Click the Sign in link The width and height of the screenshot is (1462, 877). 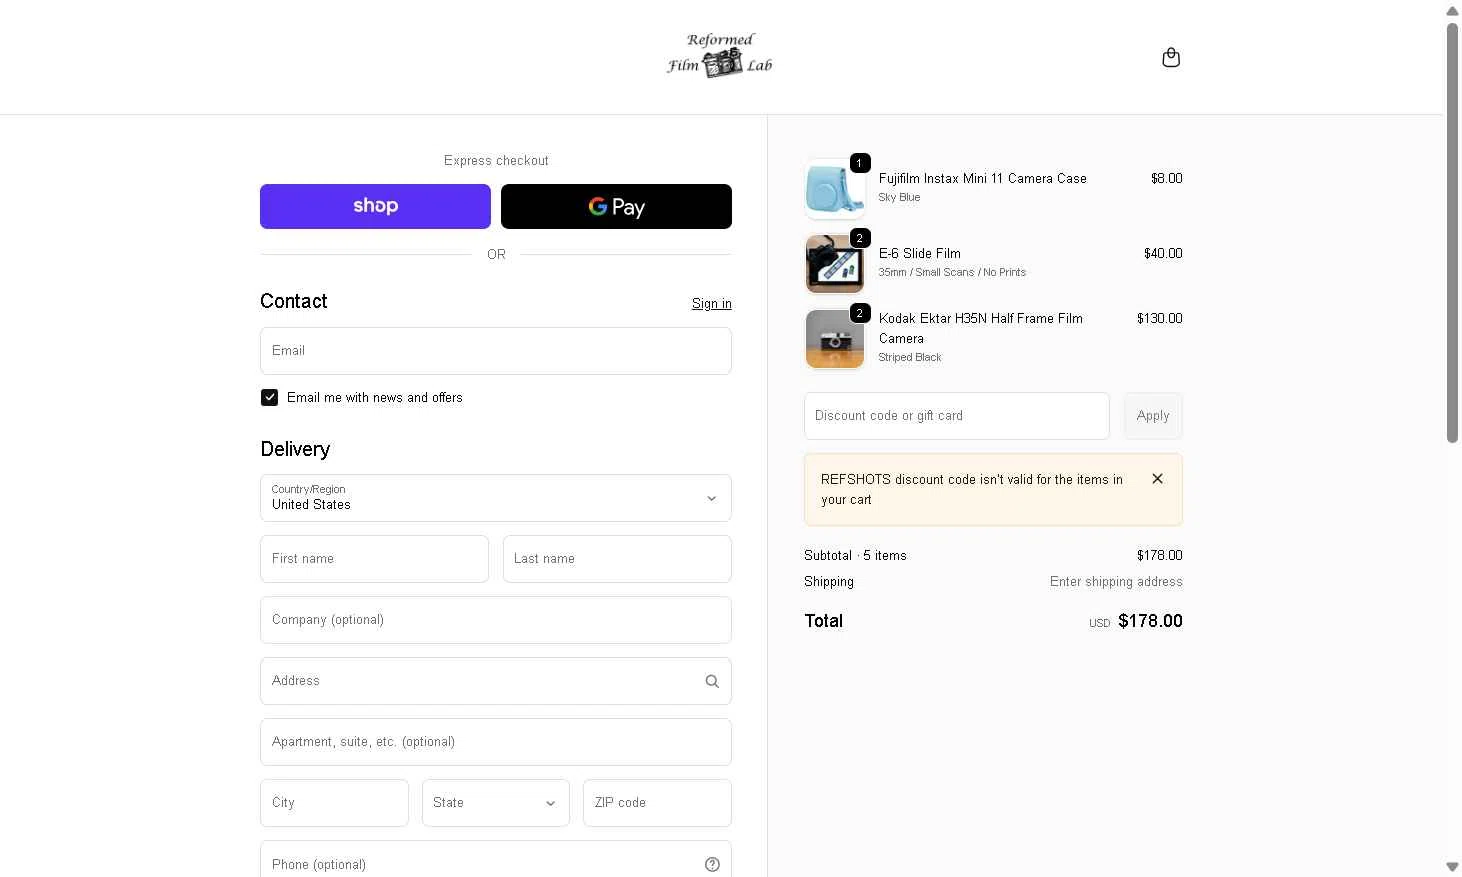(x=711, y=303)
